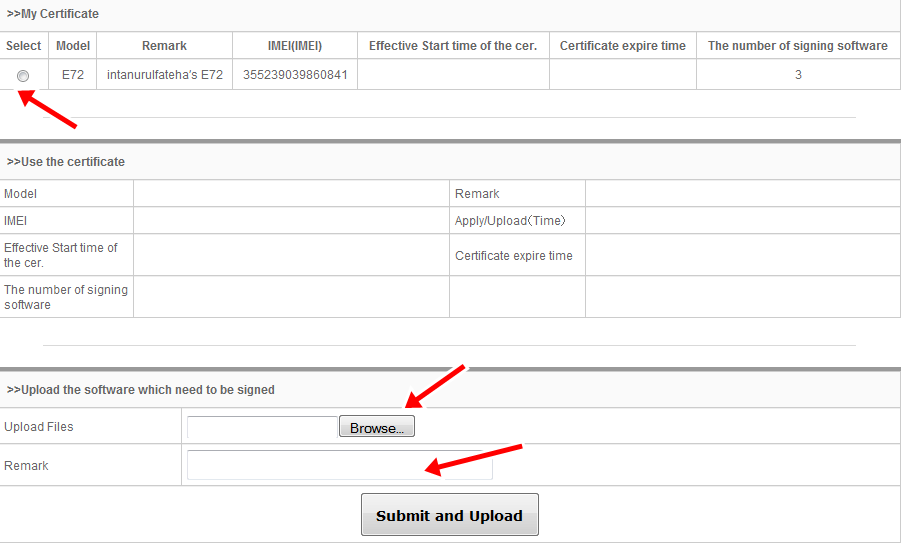Click into the upload Remark text field
The width and height of the screenshot is (910, 544).
click(340, 465)
